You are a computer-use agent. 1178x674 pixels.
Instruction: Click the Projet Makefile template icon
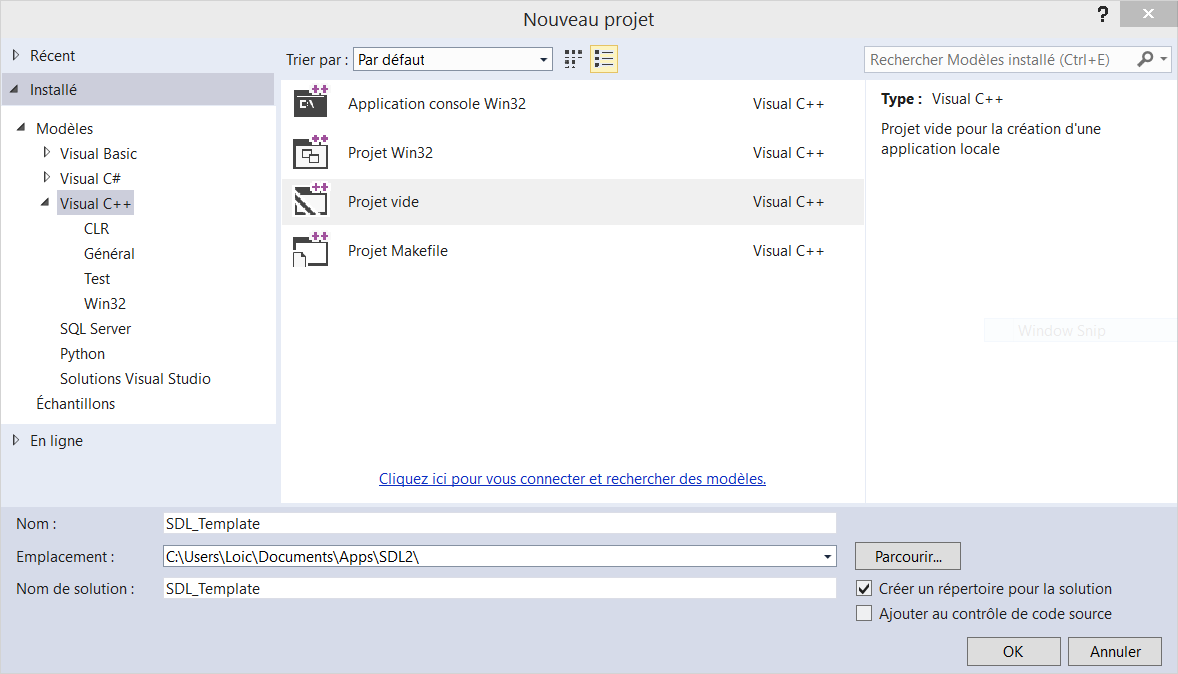(311, 251)
